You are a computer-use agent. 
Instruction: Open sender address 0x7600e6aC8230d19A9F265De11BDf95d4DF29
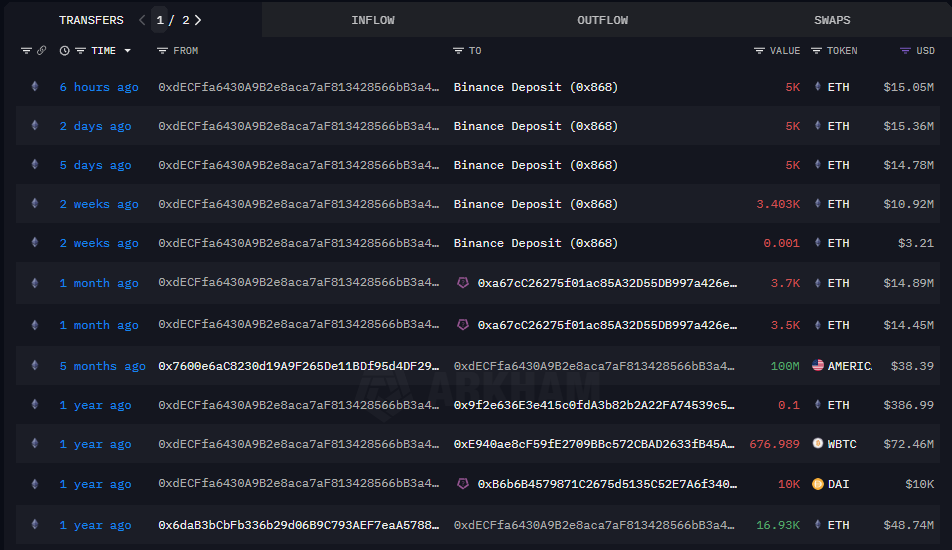coord(299,366)
